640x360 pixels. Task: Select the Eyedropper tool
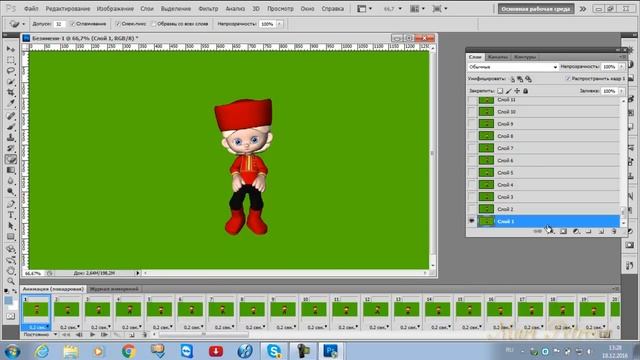pos(11,104)
